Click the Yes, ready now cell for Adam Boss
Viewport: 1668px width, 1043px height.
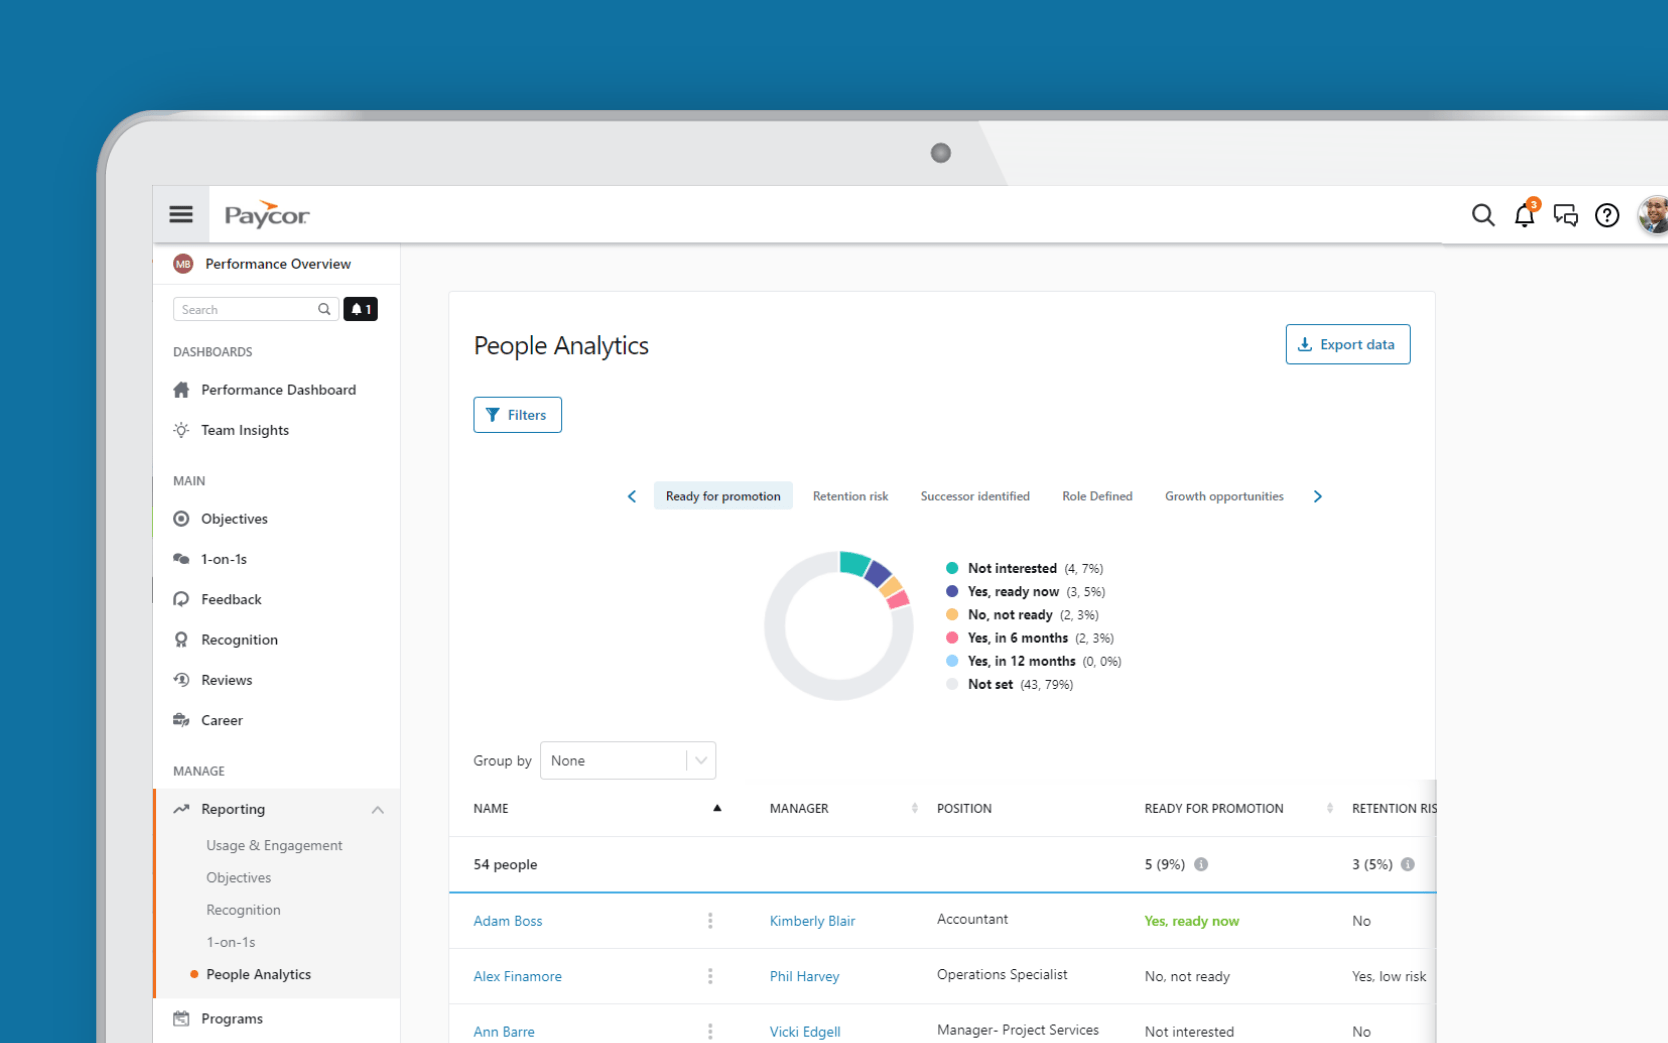(x=1191, y=921)
